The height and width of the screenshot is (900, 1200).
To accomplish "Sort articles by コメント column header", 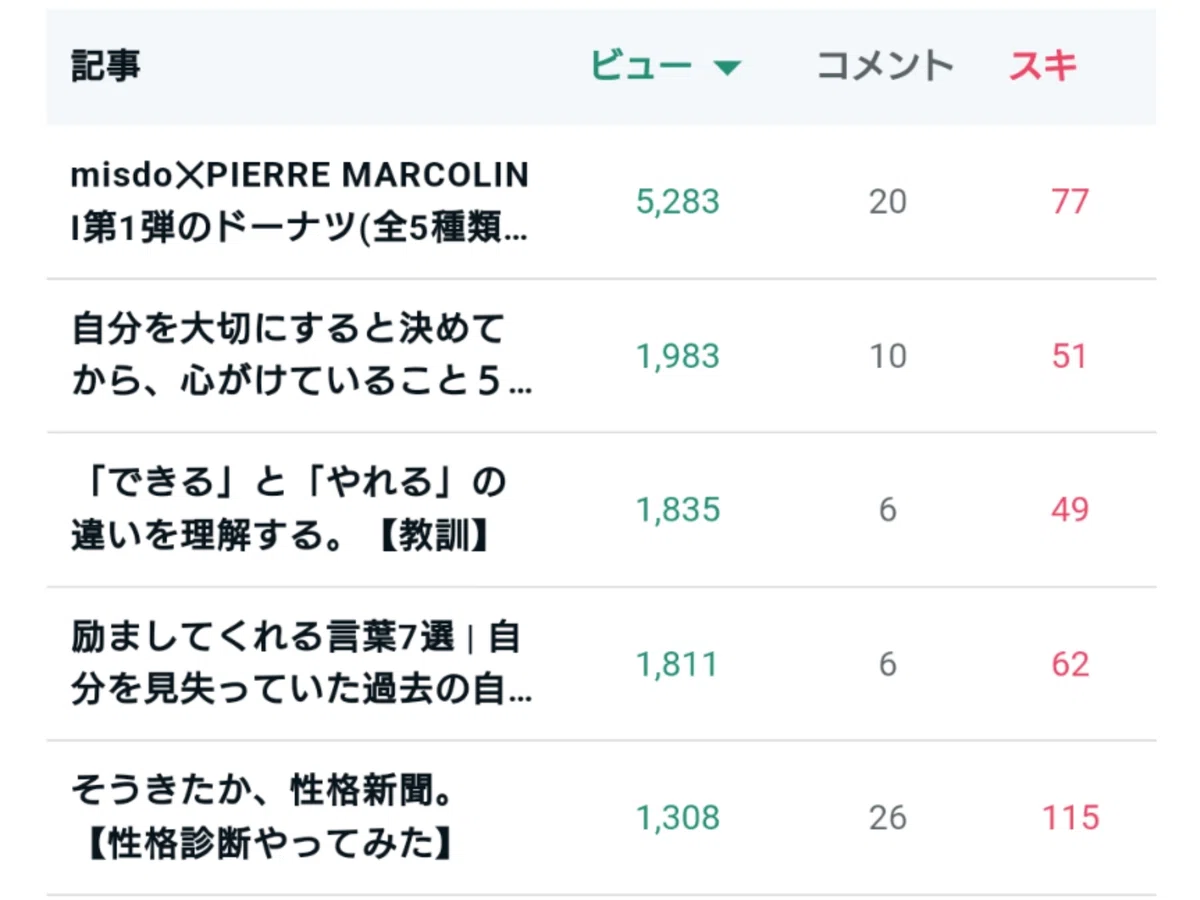I will pyautogui.click(x=885, y=66).
